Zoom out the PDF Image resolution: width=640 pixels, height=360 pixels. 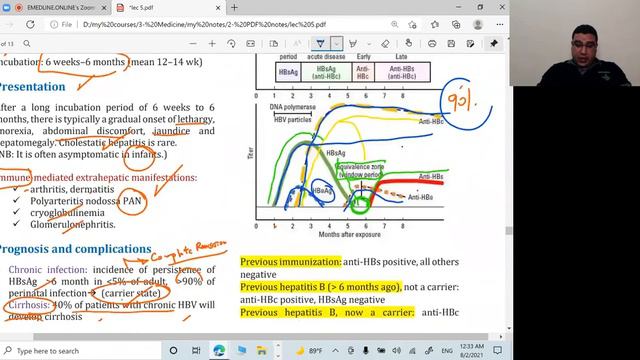pos(193,43)
